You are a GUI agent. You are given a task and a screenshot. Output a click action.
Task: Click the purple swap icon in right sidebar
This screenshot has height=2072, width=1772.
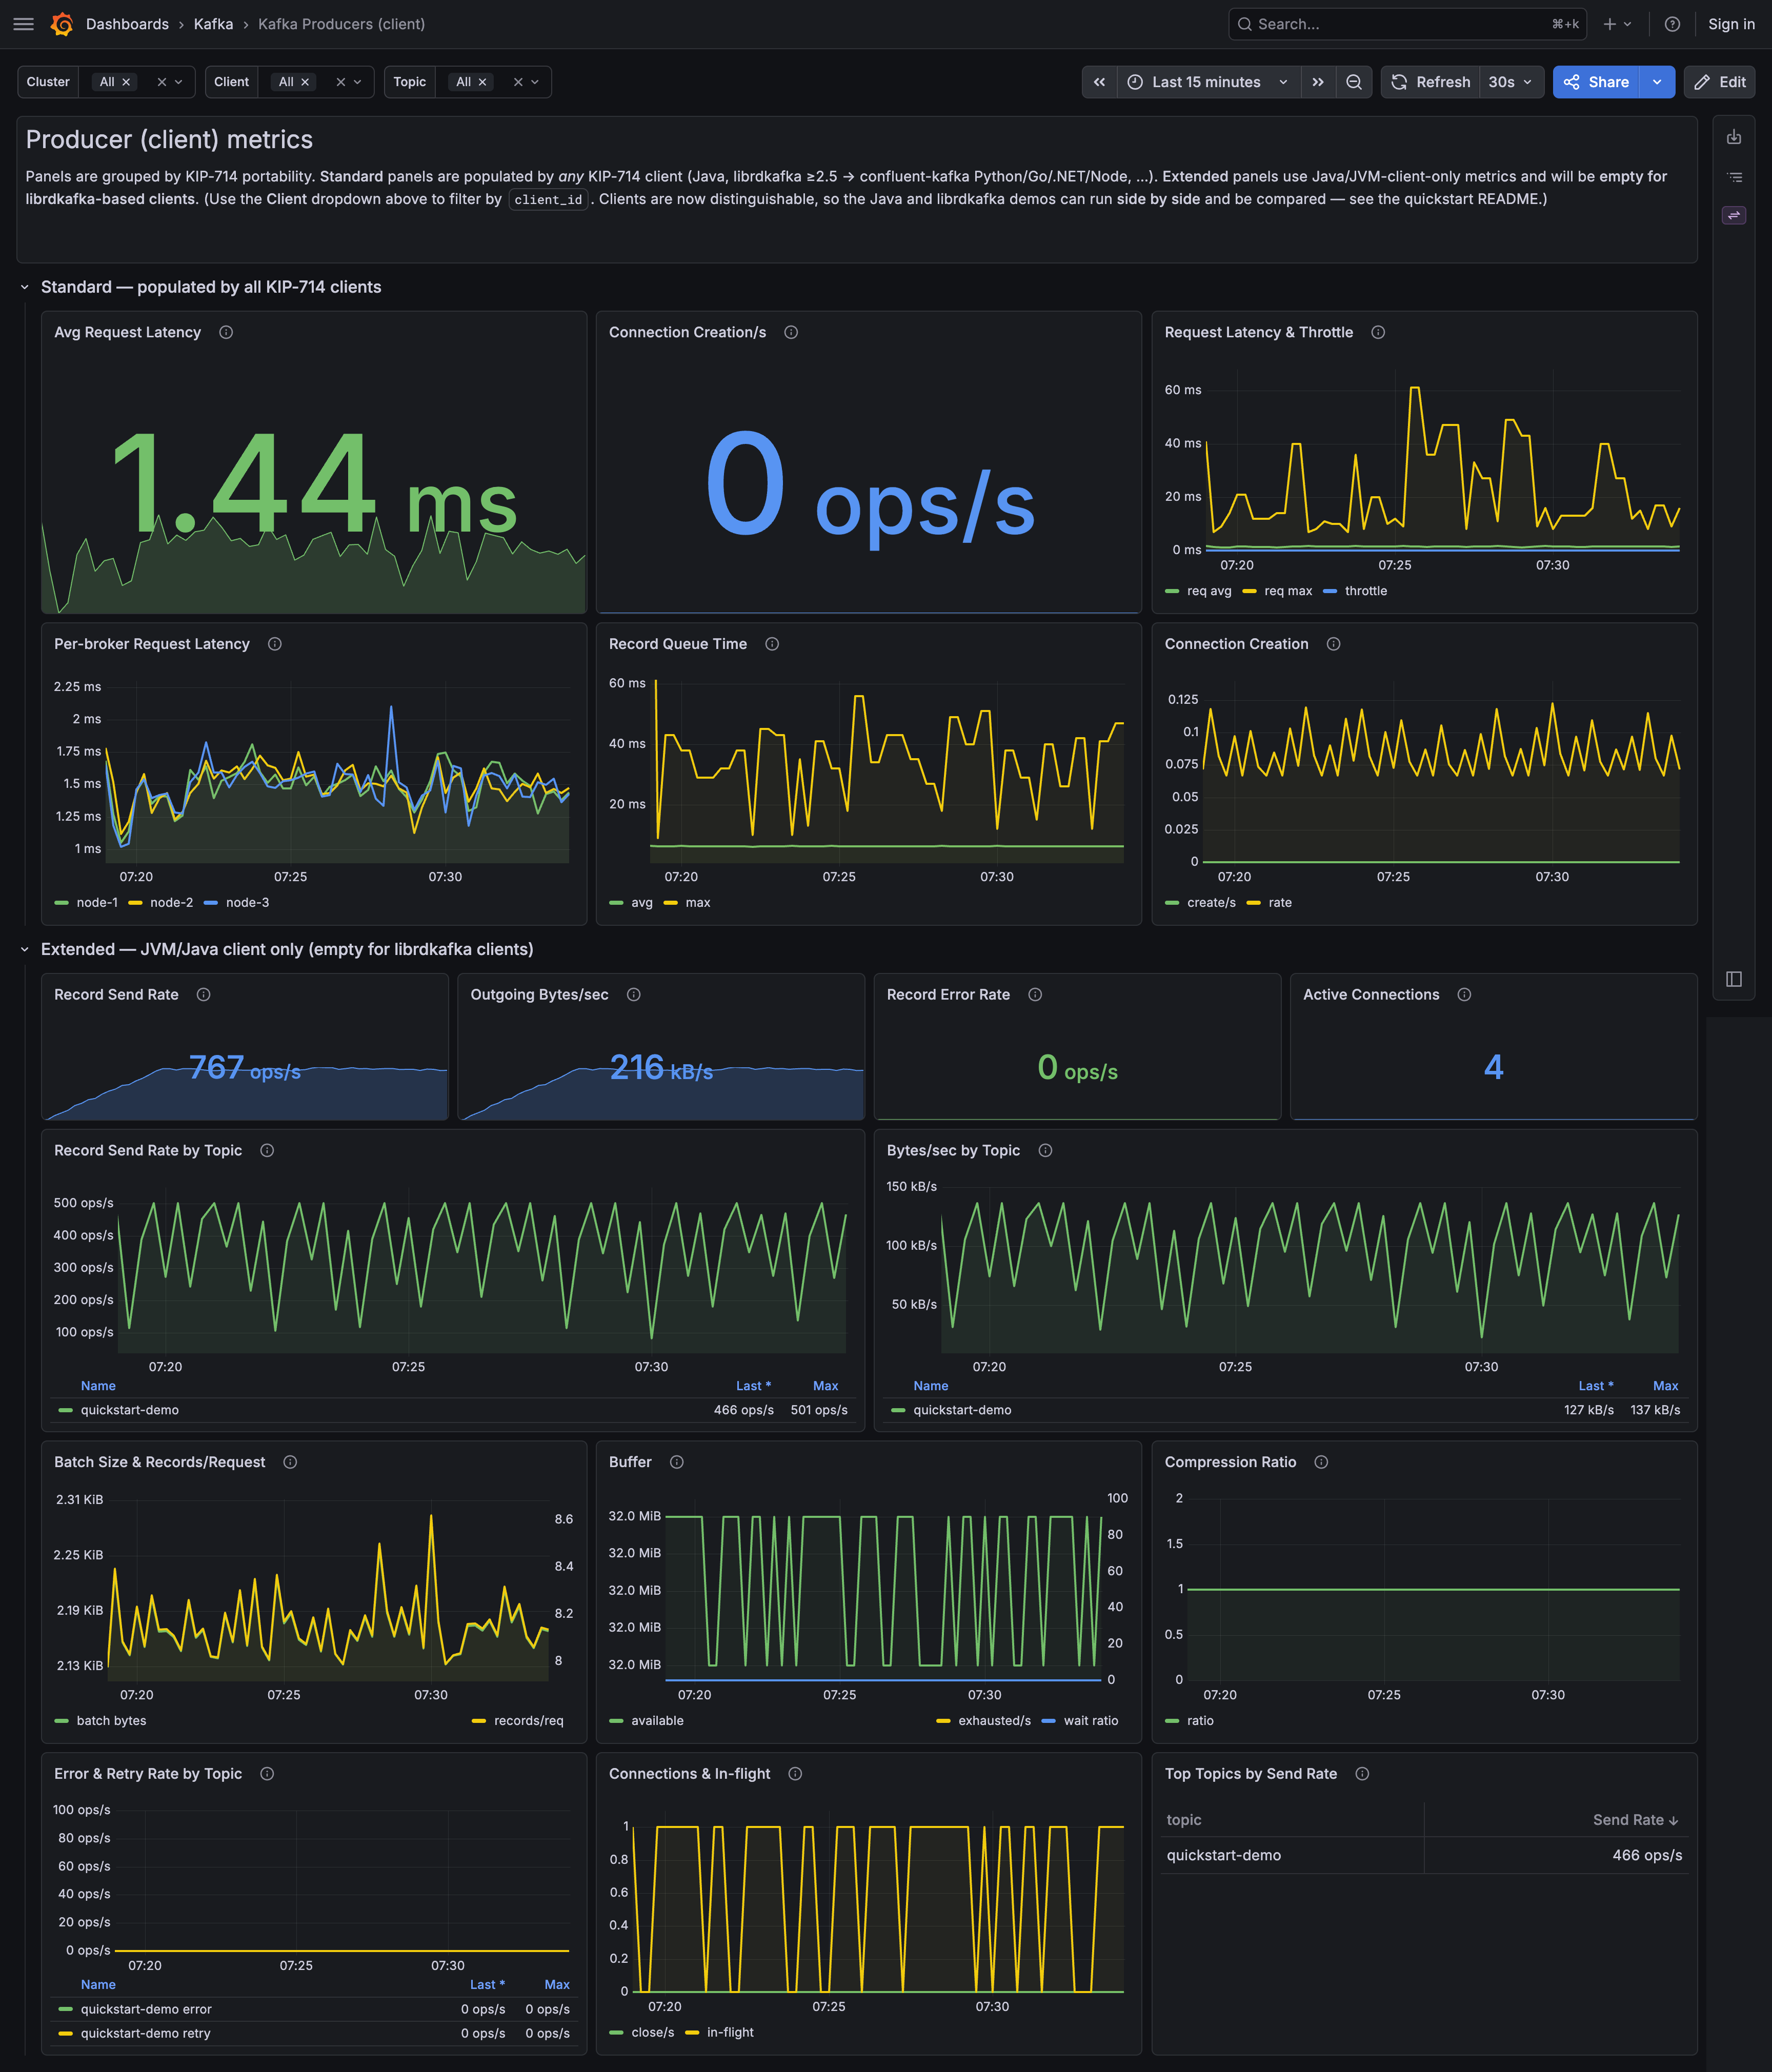pos(1734,215)
